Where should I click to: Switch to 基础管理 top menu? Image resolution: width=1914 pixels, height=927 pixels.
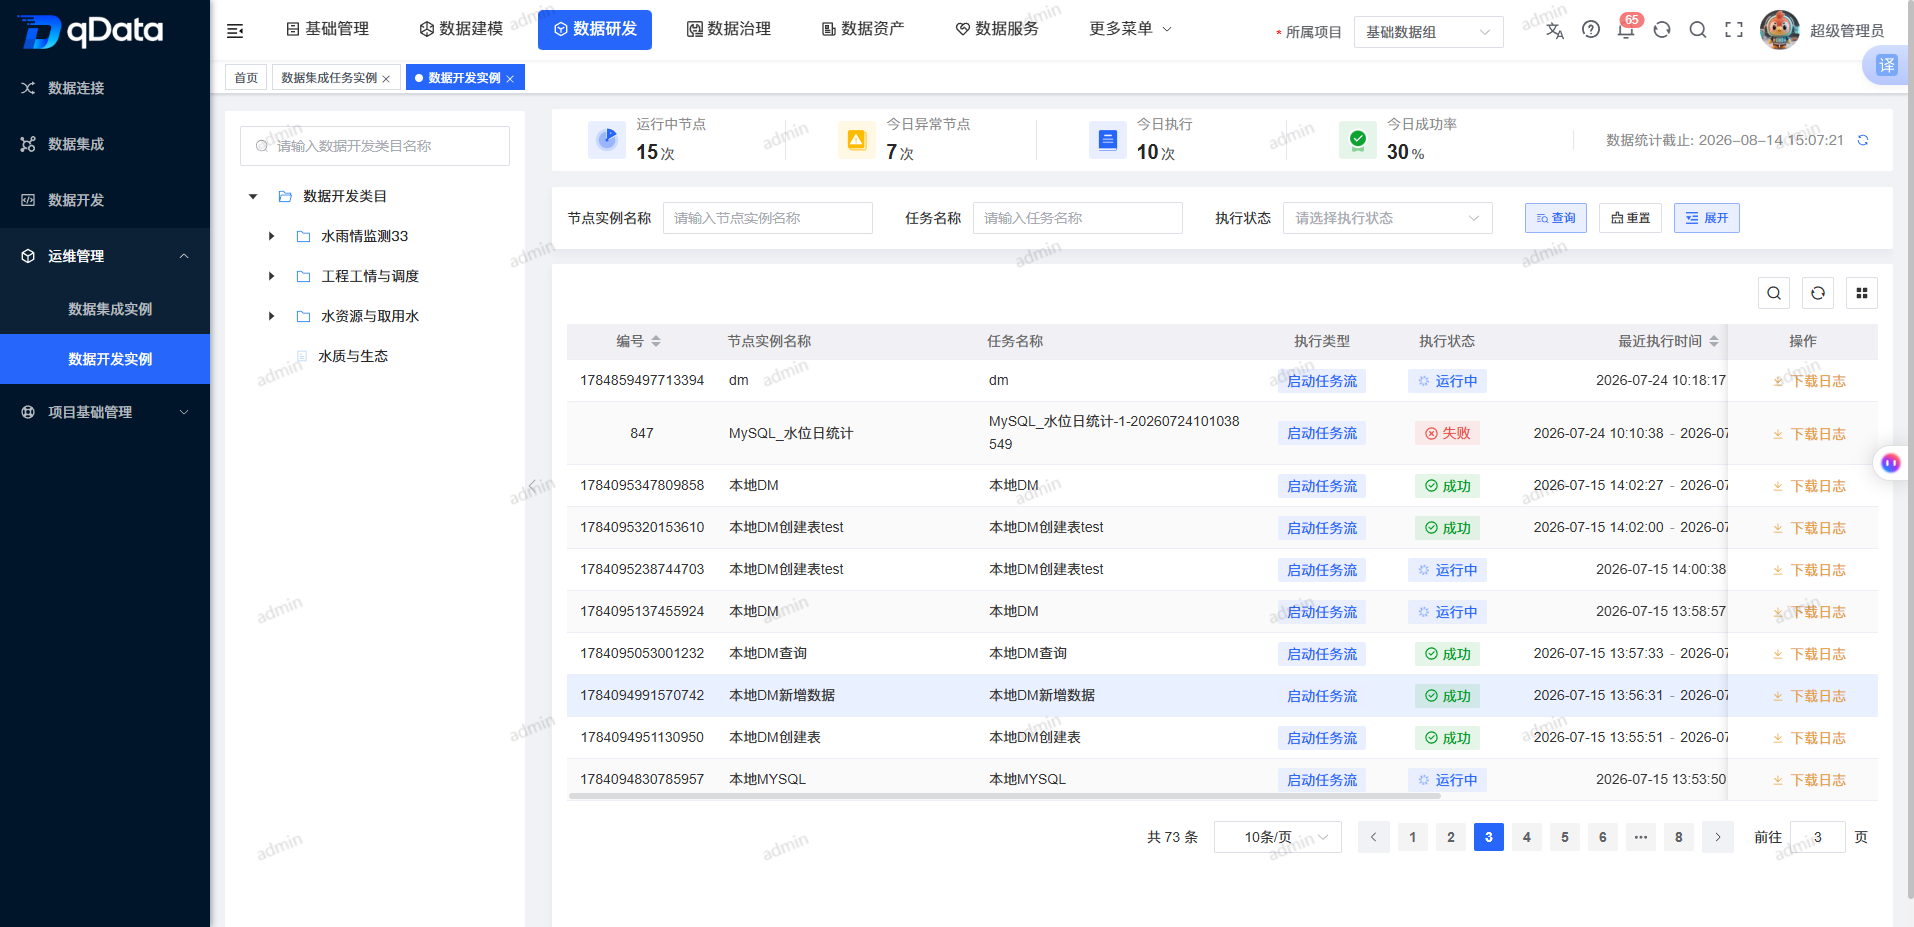click(x=327, y=29)
